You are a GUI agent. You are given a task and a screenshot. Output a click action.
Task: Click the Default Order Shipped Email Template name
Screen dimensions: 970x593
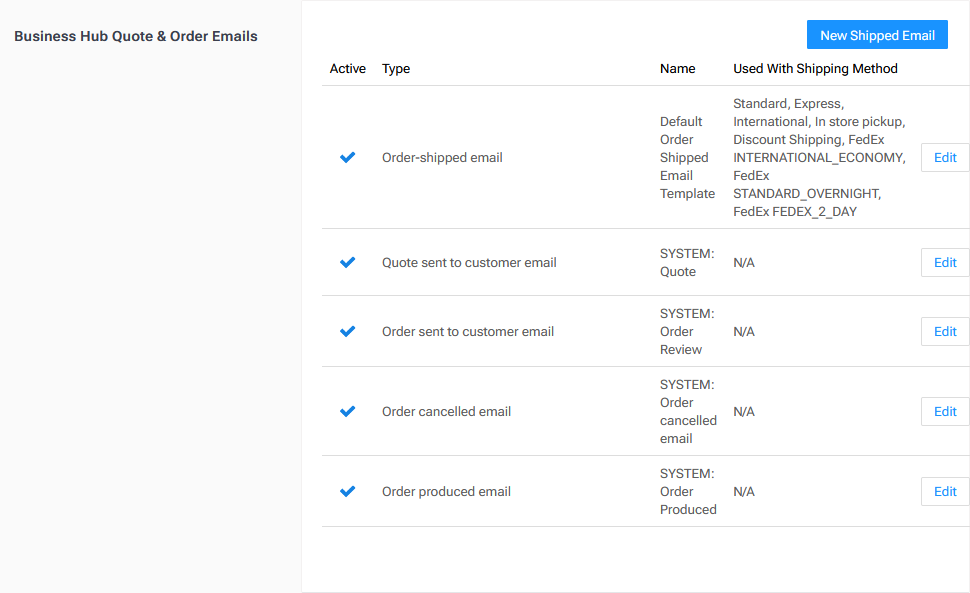click(686, 157)
